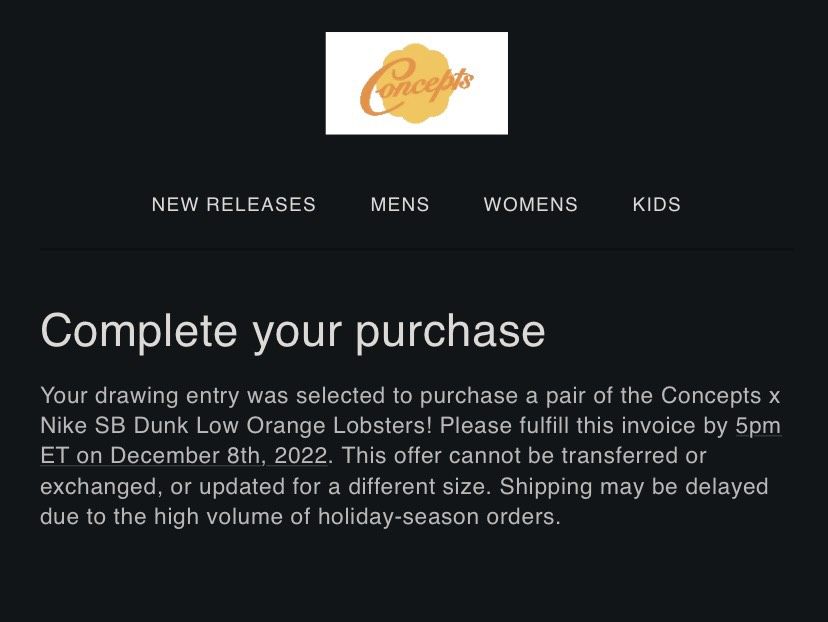Select the WOMENS navigation item
Image resolution: width=828 pixels, height=622 pixels.
pyautogui.click(x=531, y=204)
